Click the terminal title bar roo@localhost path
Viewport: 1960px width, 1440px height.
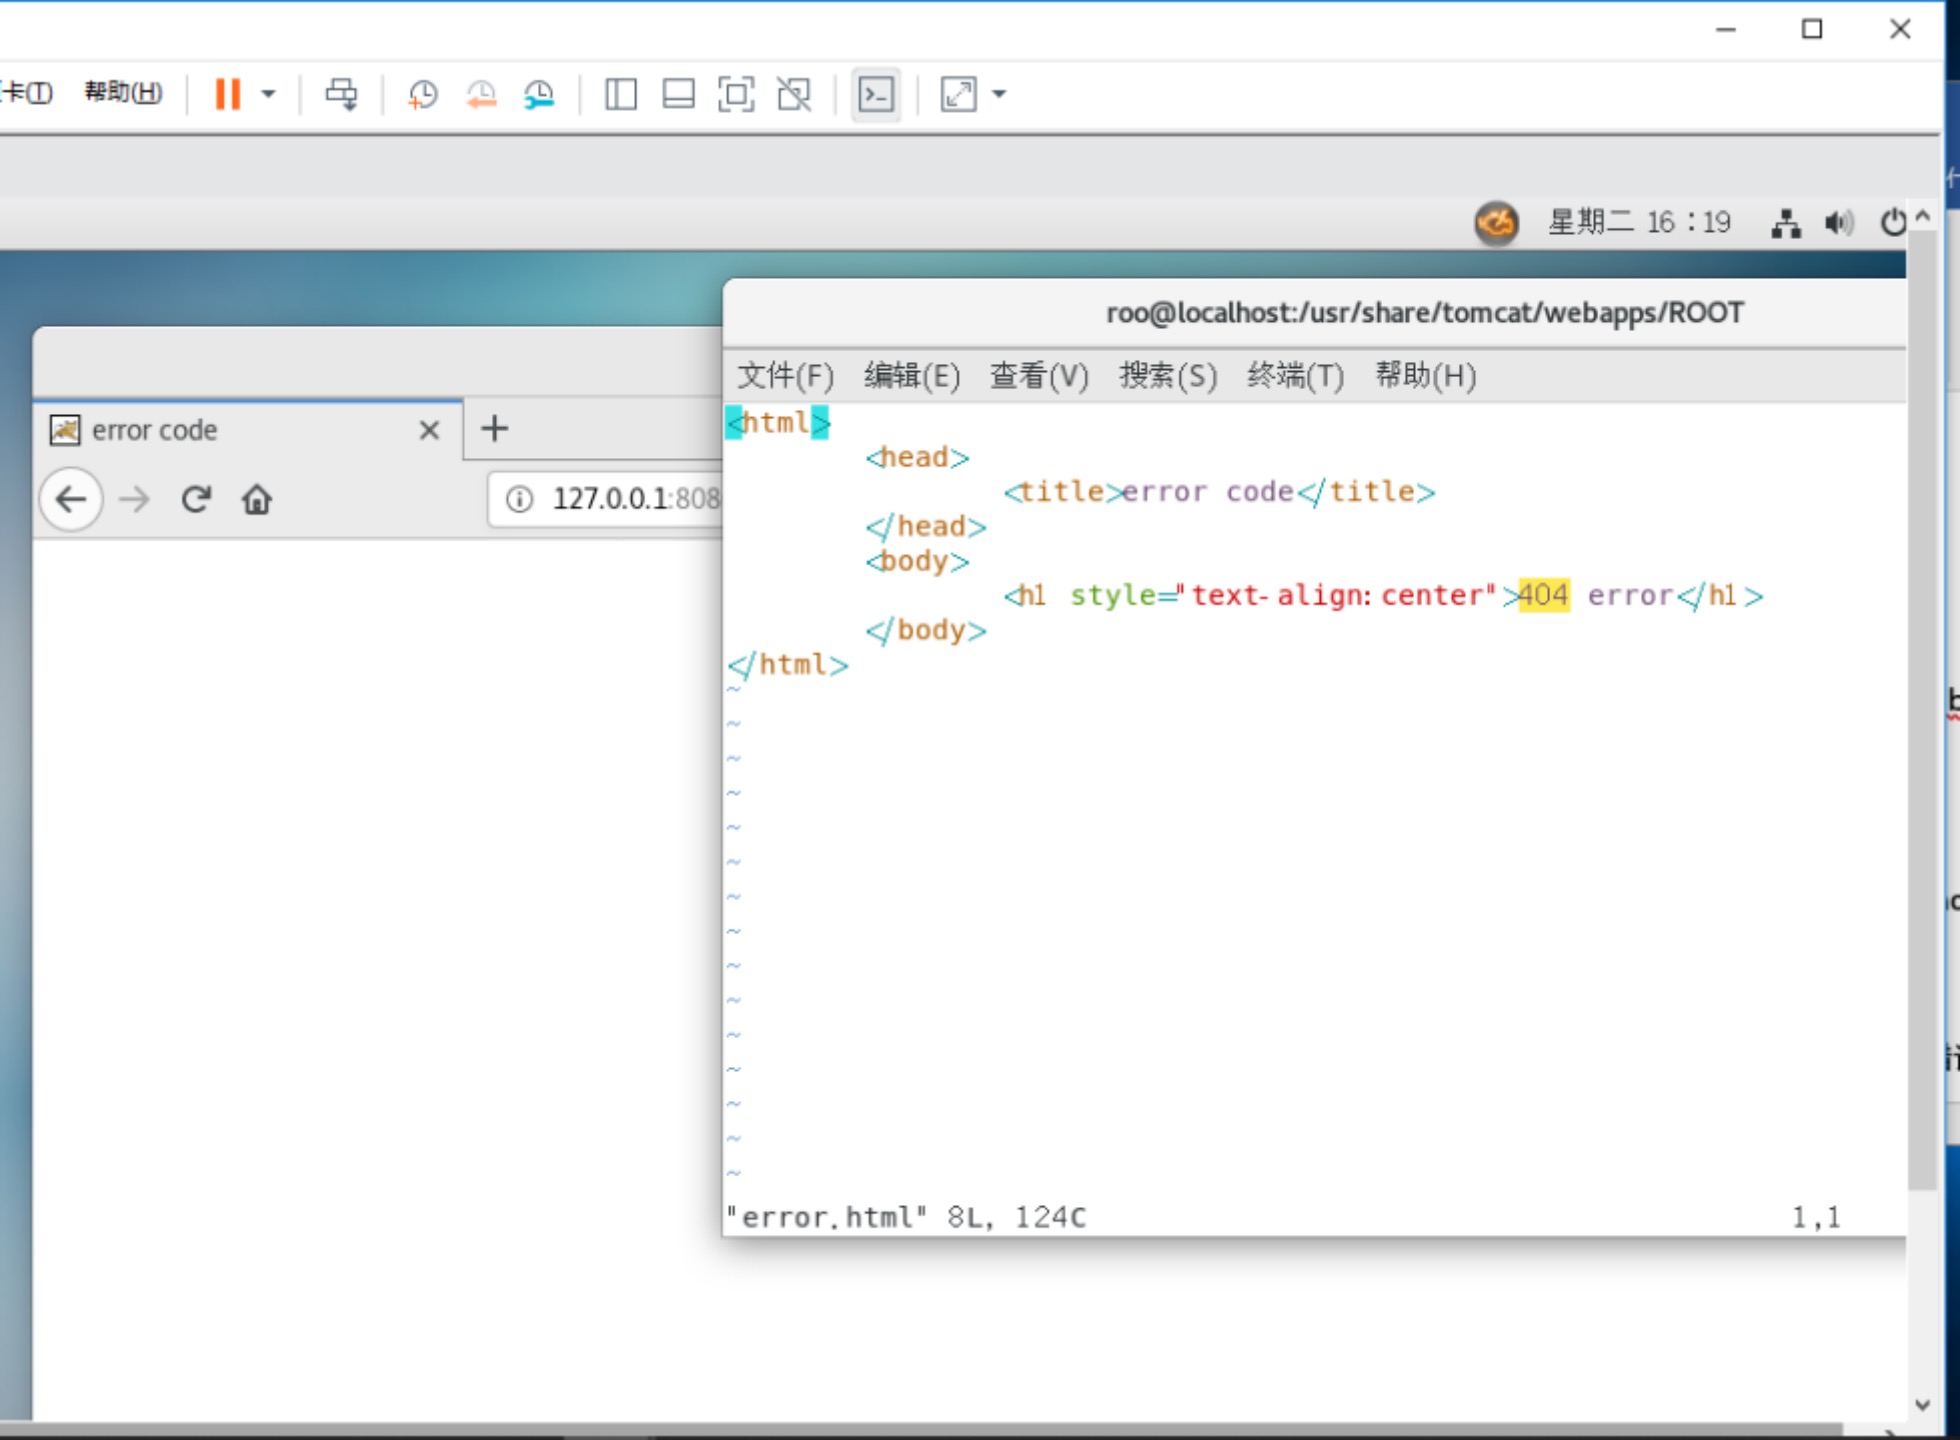coord(1424,313)
